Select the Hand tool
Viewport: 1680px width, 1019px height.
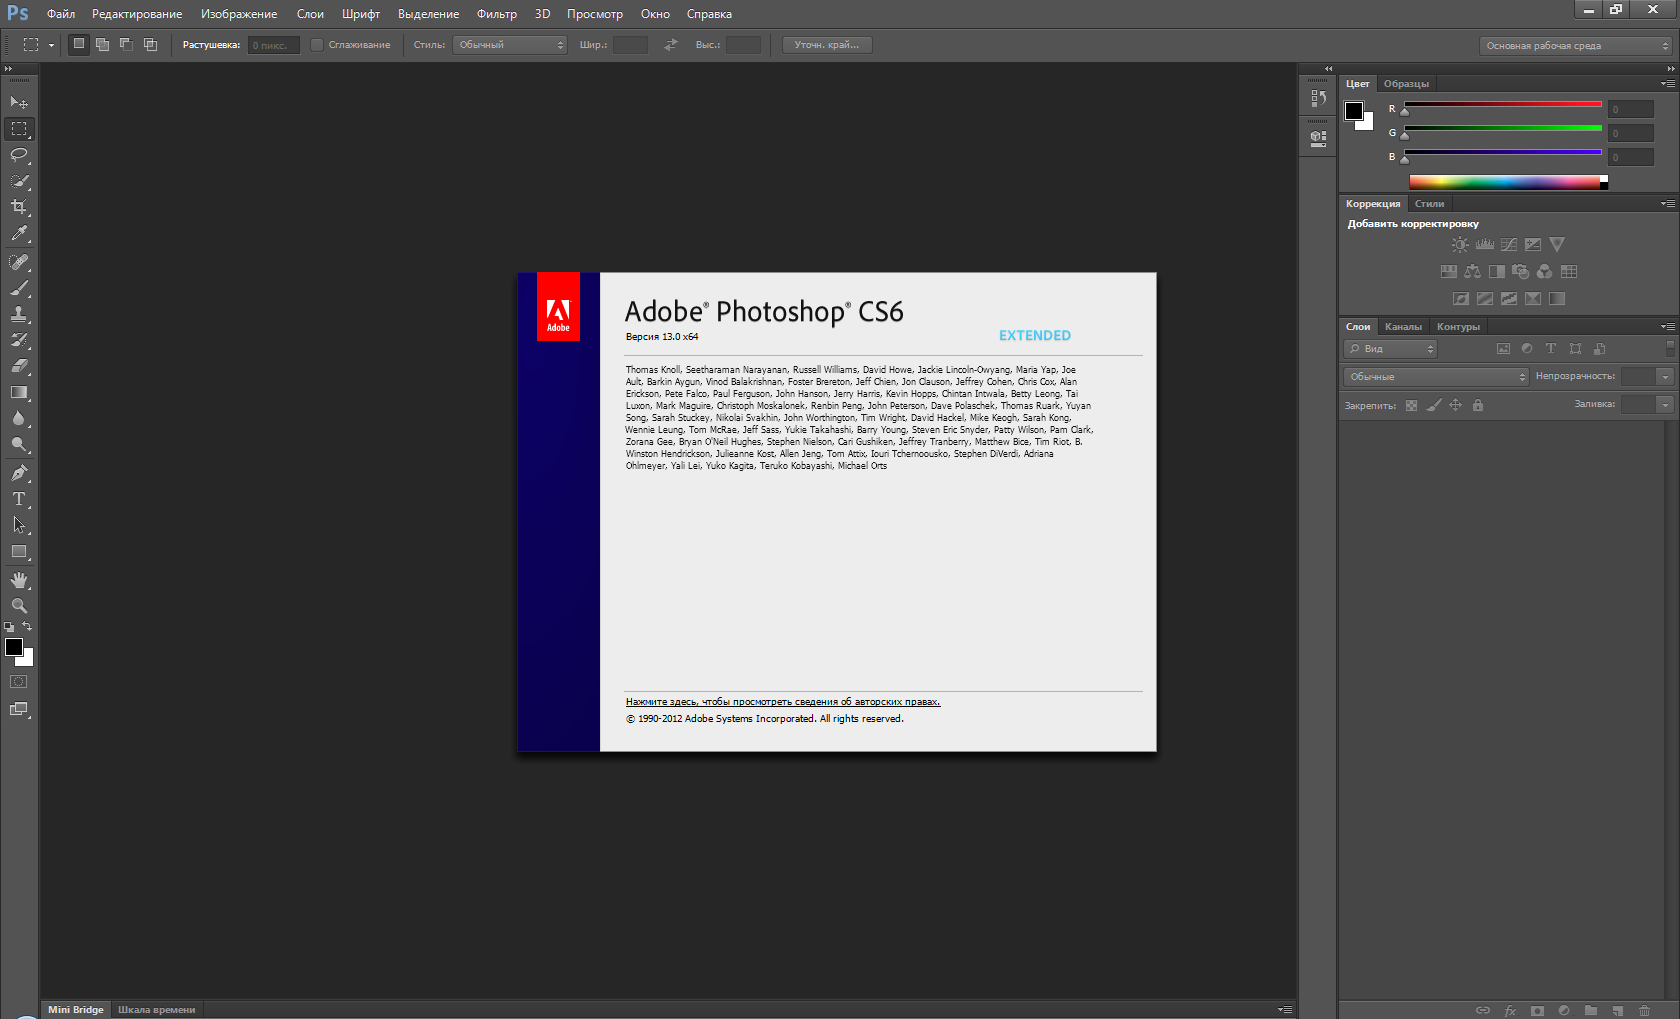click(19, 580)
